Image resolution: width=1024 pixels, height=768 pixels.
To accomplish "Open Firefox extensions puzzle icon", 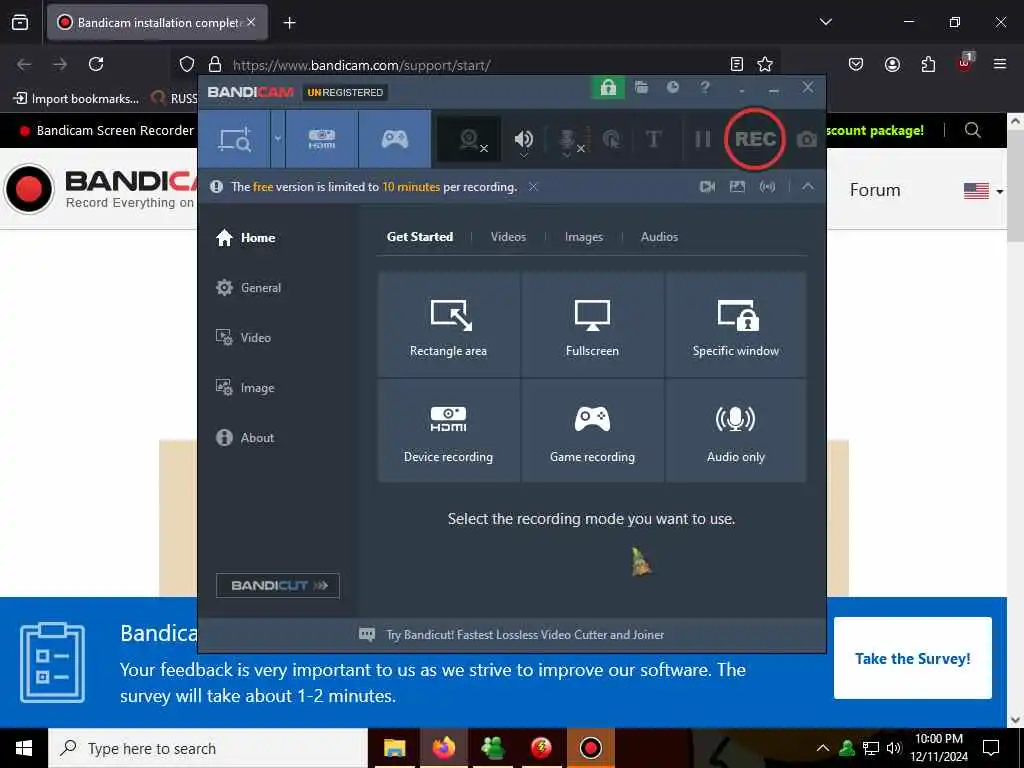I will pos(928,64).
